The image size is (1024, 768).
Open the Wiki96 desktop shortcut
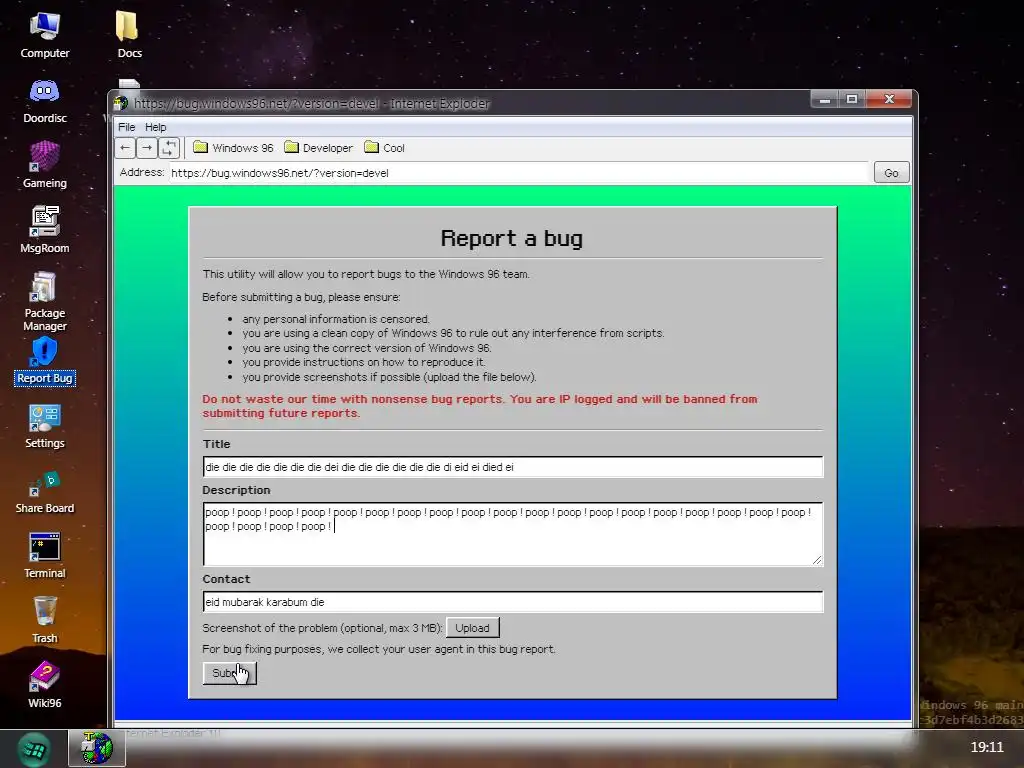coord(44,686)
